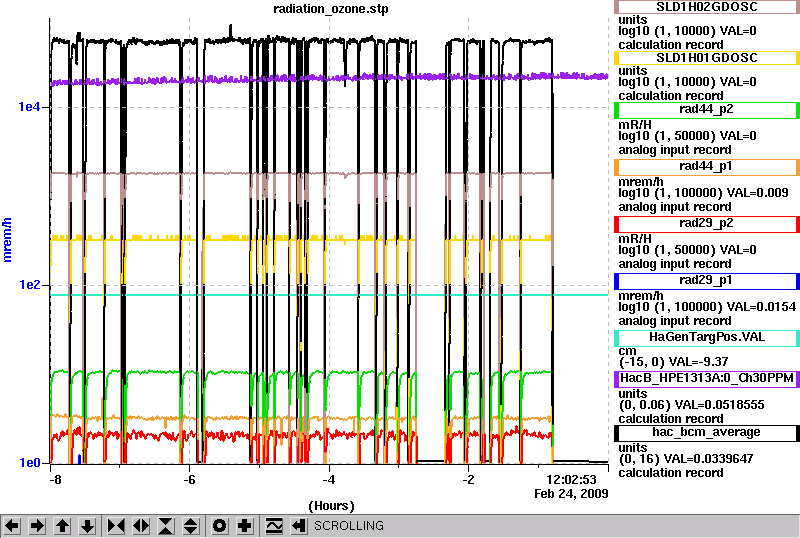The image size is (800, 538).
Task: Select the red rad29_p2 legend entry
Action: tap(707, 224)
